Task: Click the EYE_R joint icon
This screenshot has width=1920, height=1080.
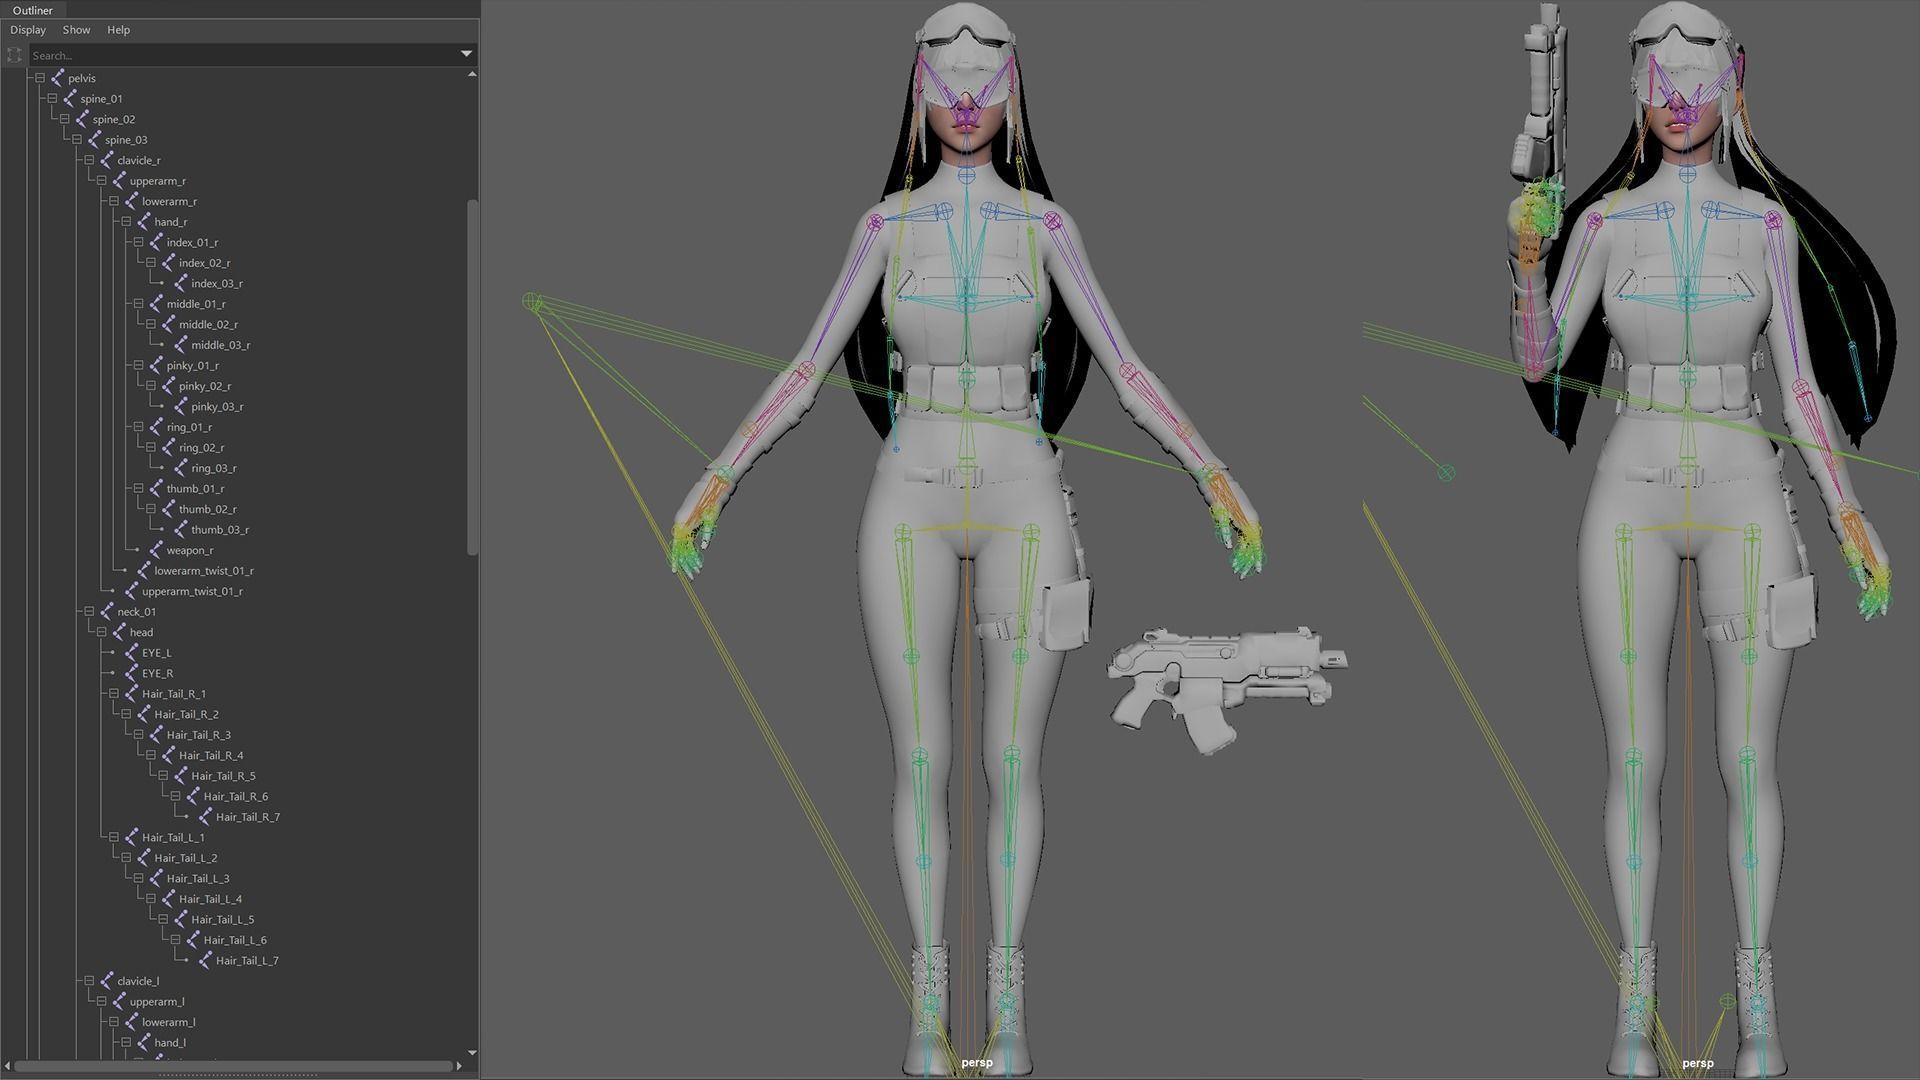Action: [131, 673]
